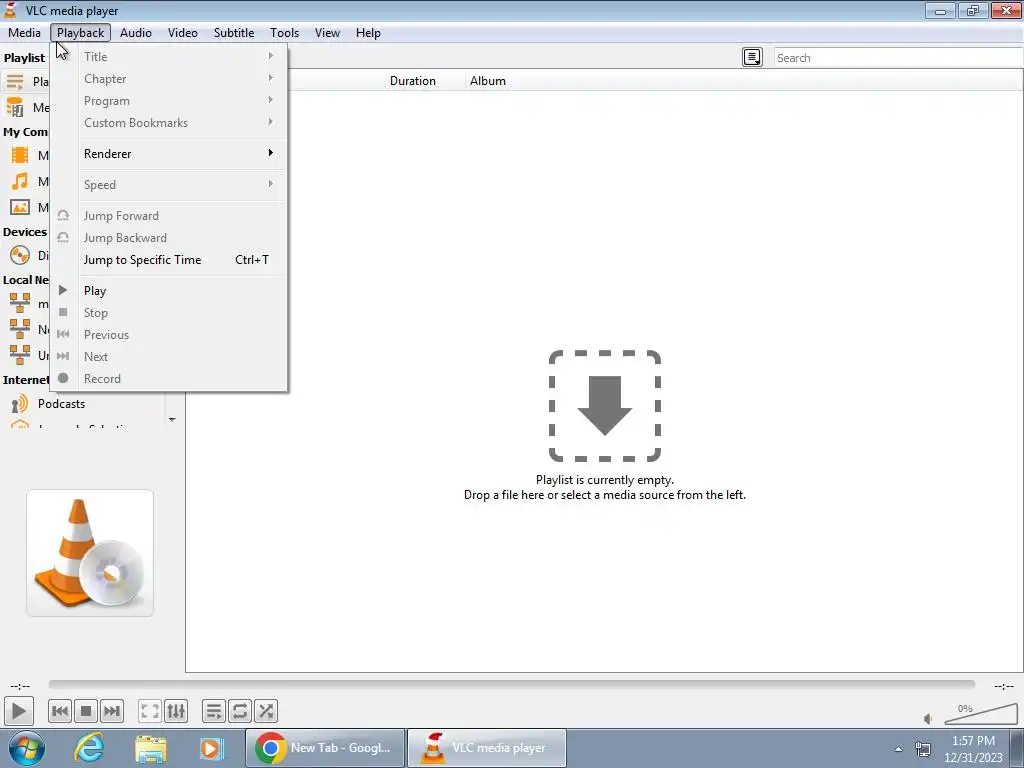Click the Playlist icon in sidebar
This screenshot has height=768, width=1024.
point(15,82)
